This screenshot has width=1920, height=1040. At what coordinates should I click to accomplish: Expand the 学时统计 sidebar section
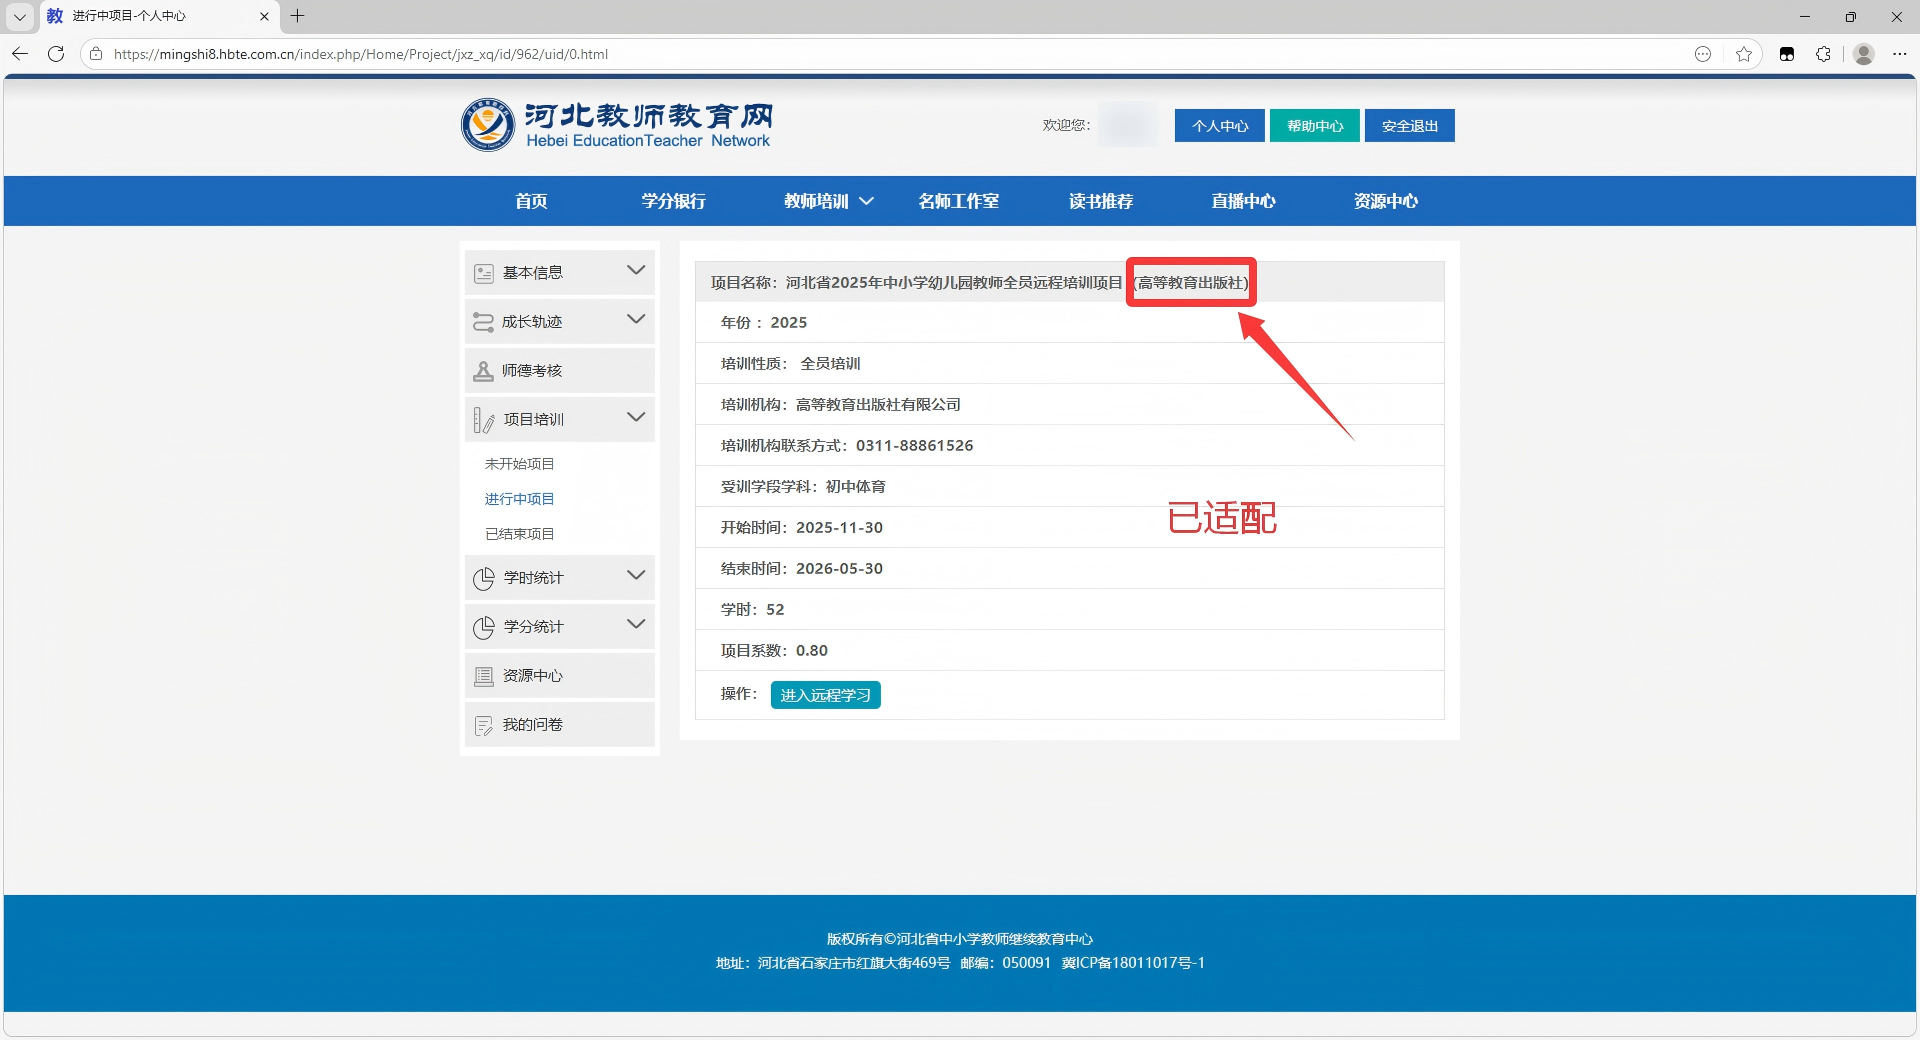(x=635, y=576)
